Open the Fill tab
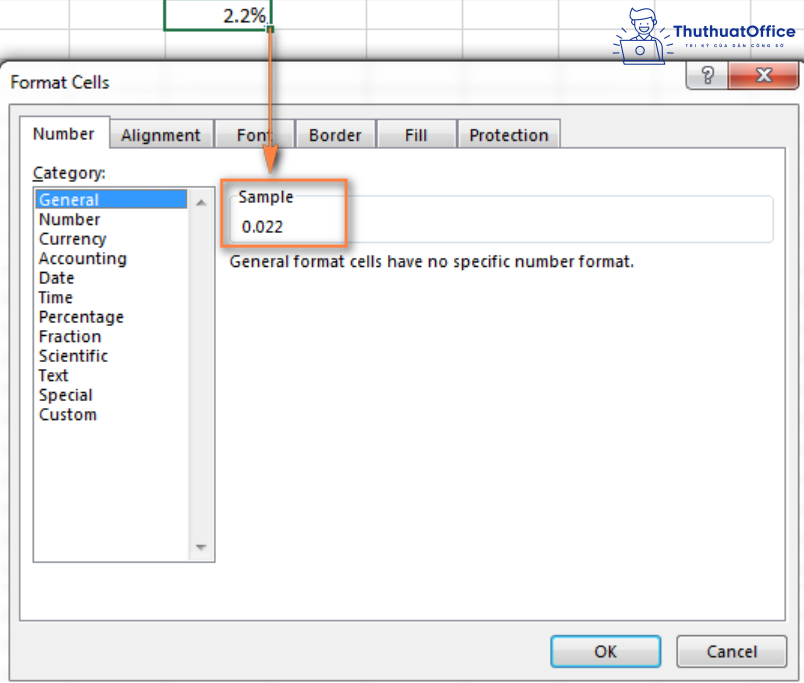This screenshot has height=683, width=804. pos(416,134)
